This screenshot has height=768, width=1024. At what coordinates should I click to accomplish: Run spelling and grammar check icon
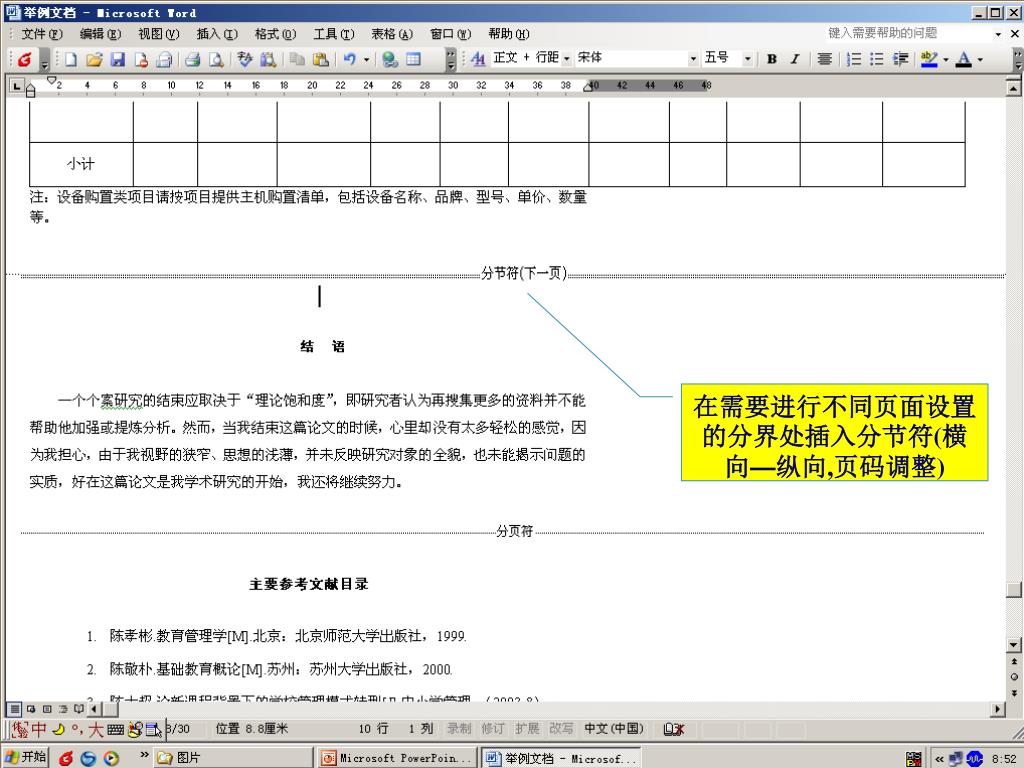(244, 59)
